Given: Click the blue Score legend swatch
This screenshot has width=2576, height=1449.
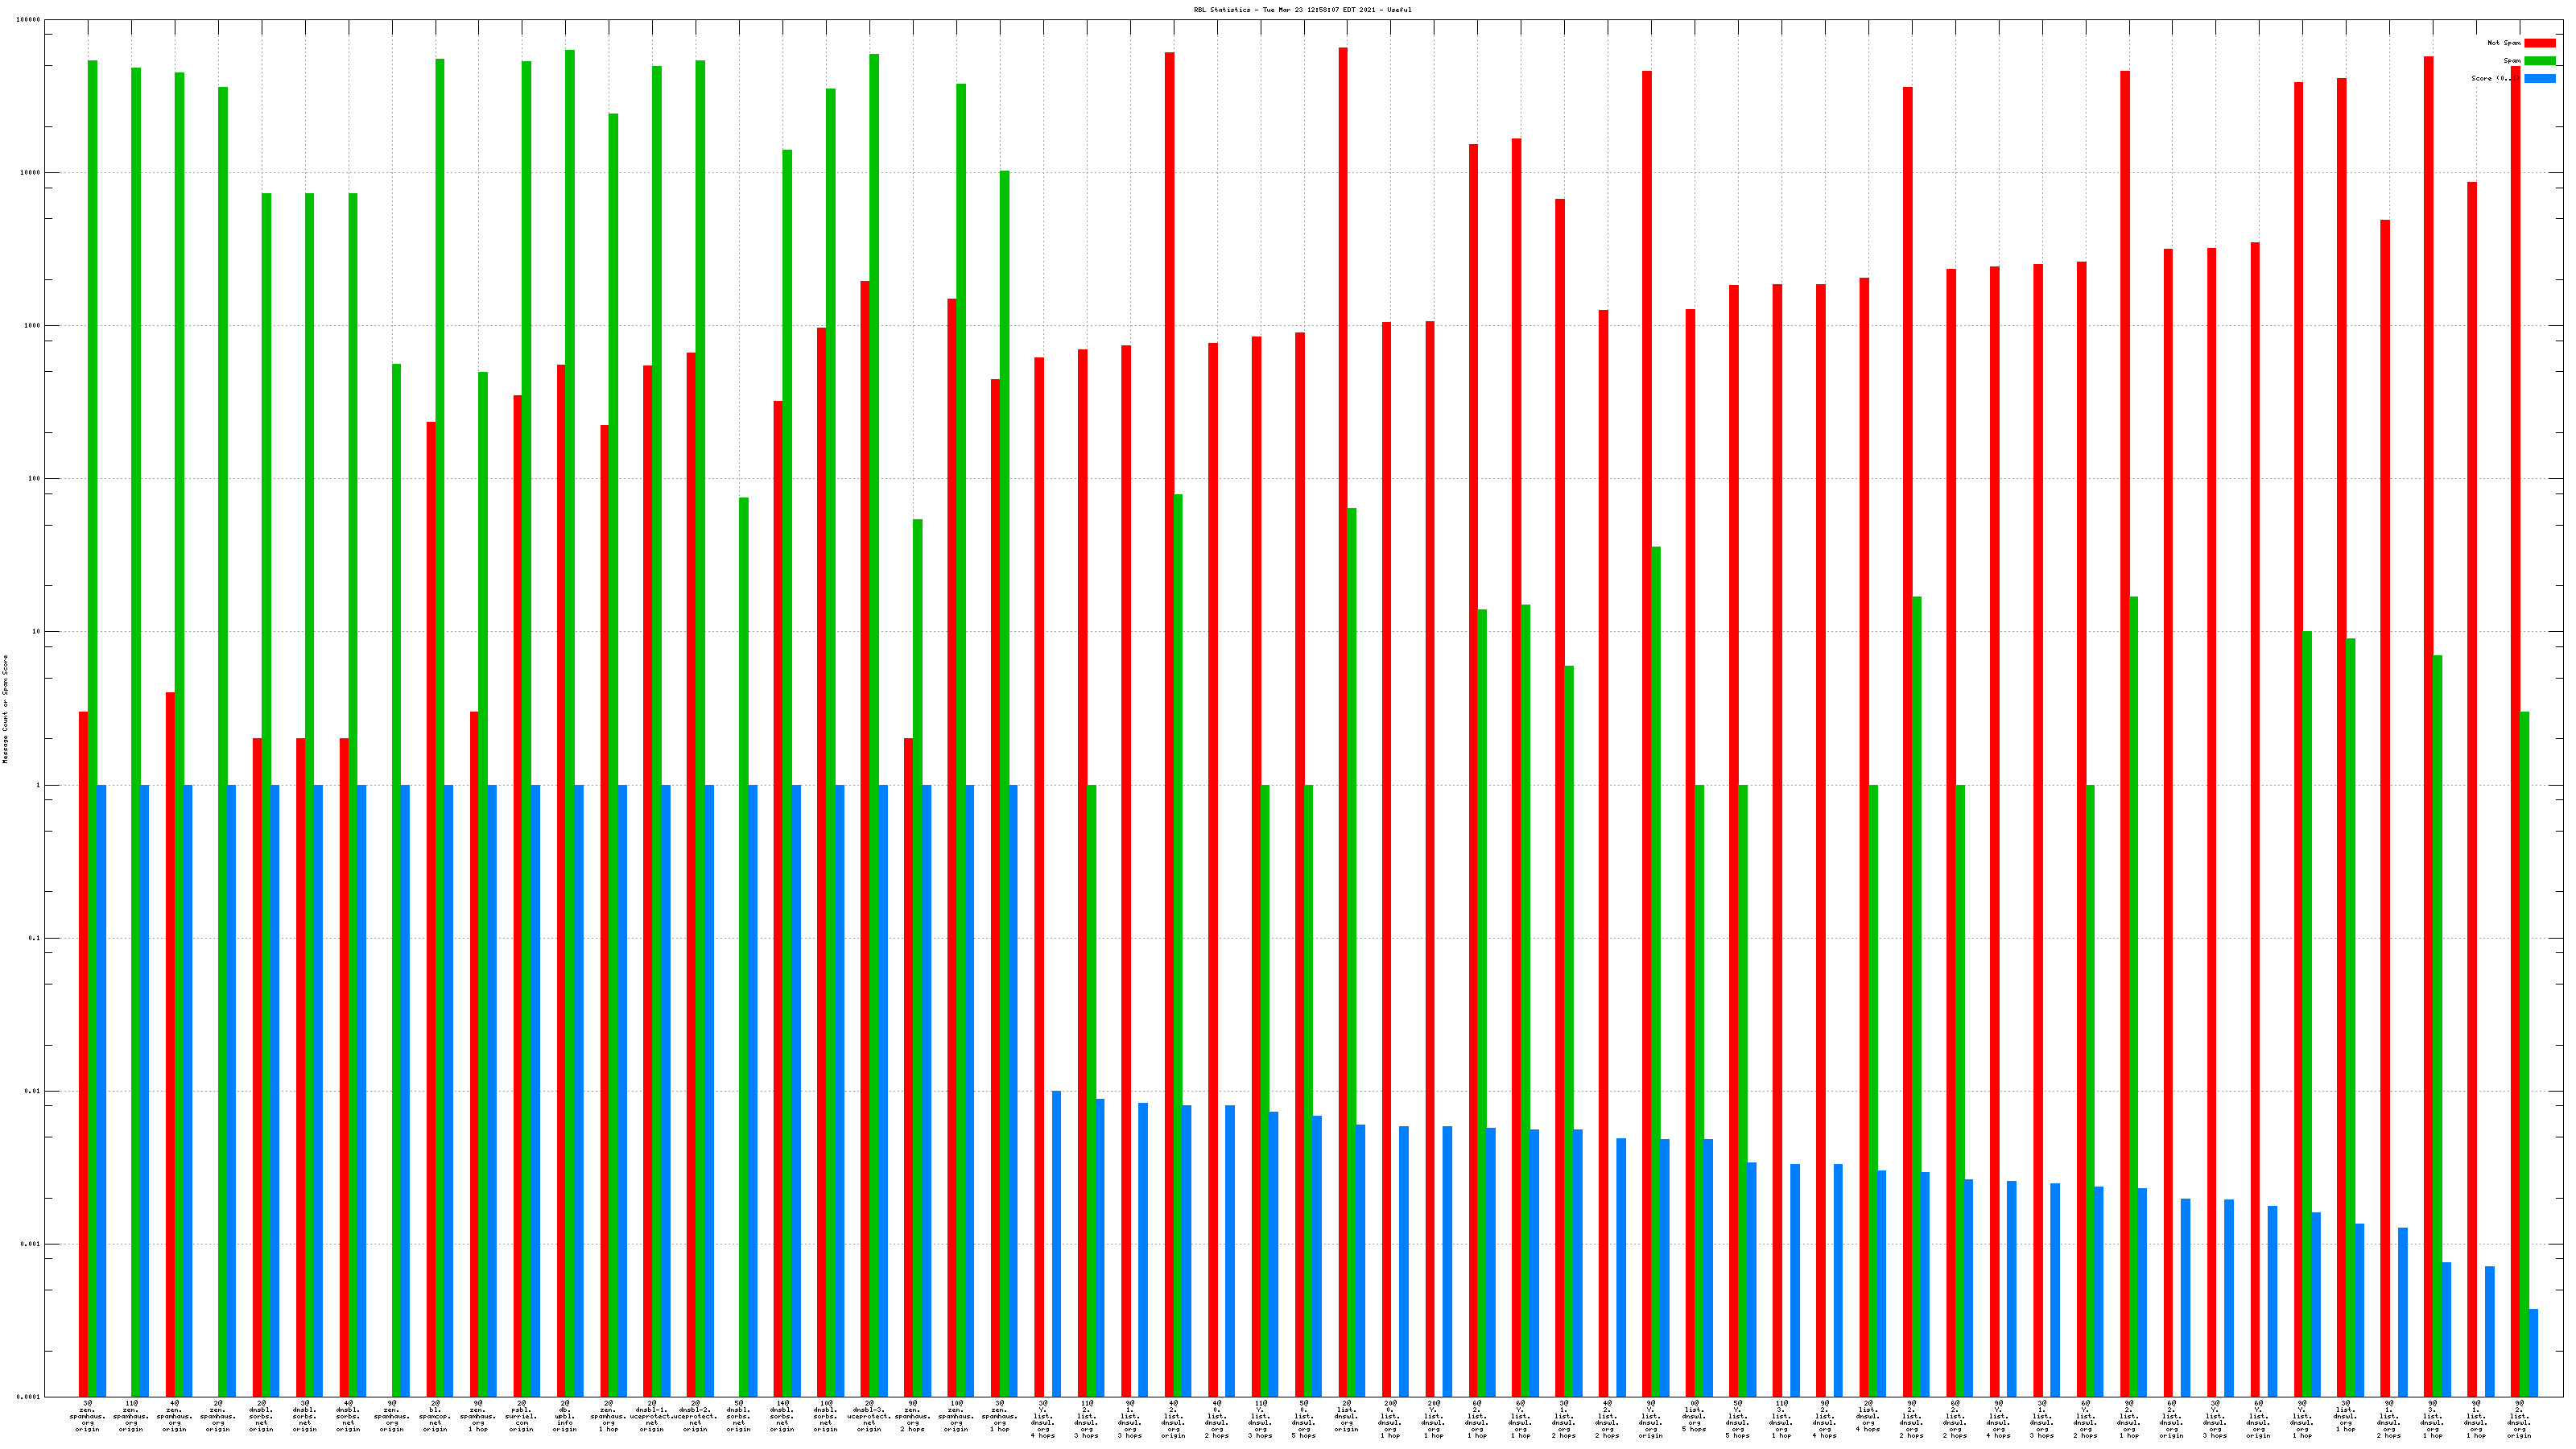Looking at the screenshot, I should [2540, 79].
